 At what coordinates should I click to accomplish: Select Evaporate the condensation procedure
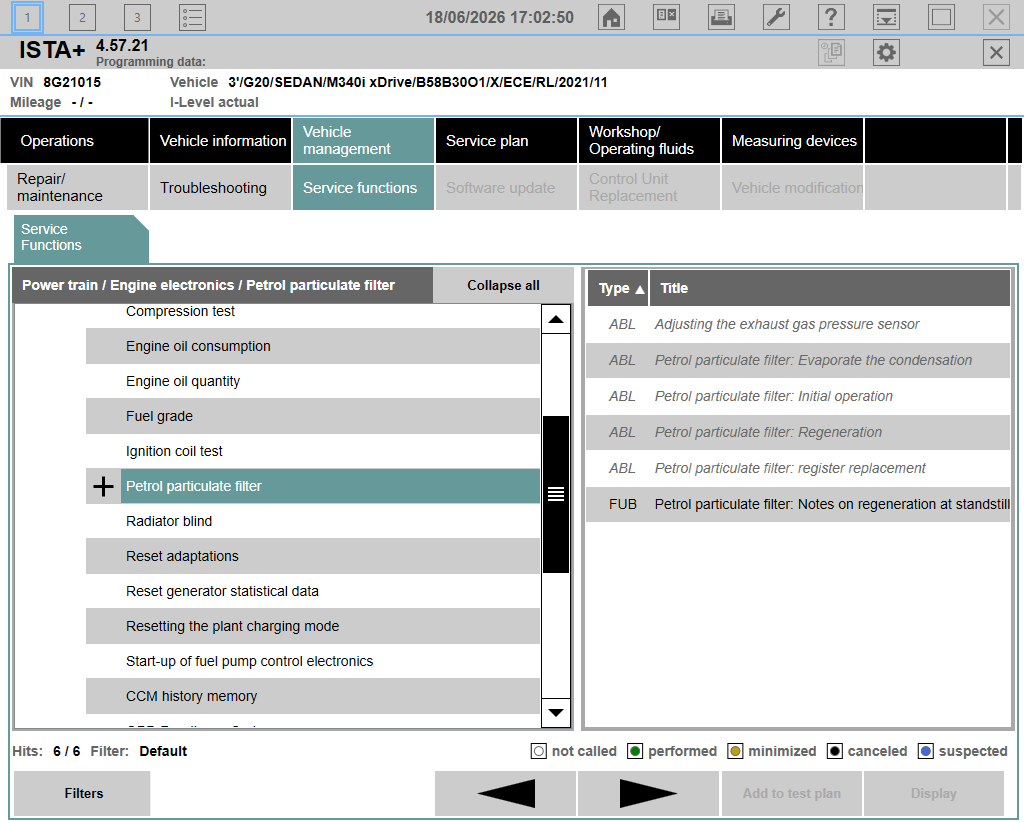pos(798,361)
